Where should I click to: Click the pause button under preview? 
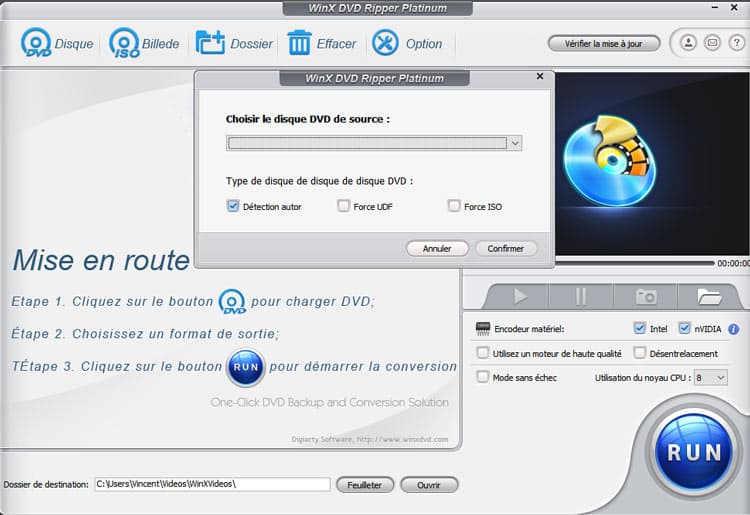click(x=581, y=296)
